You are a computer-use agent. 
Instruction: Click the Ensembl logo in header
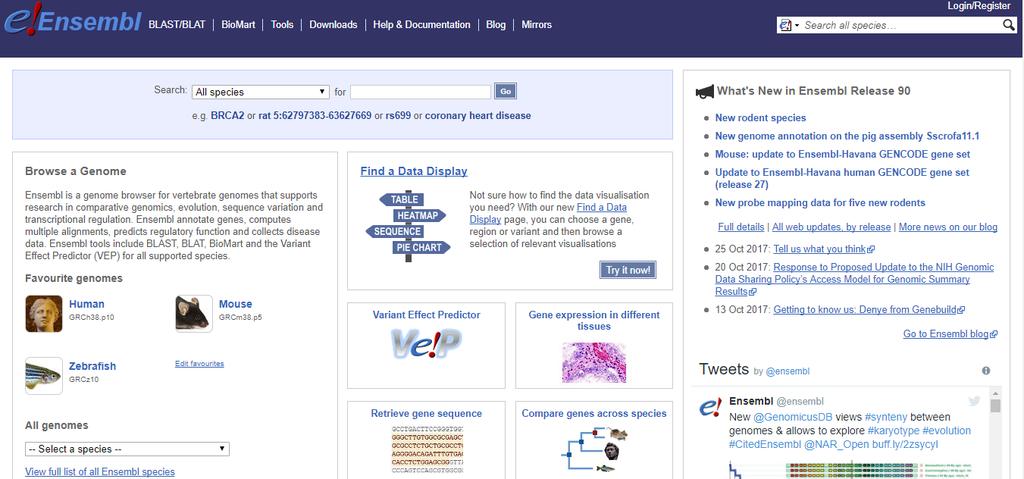tap(72, 22)
